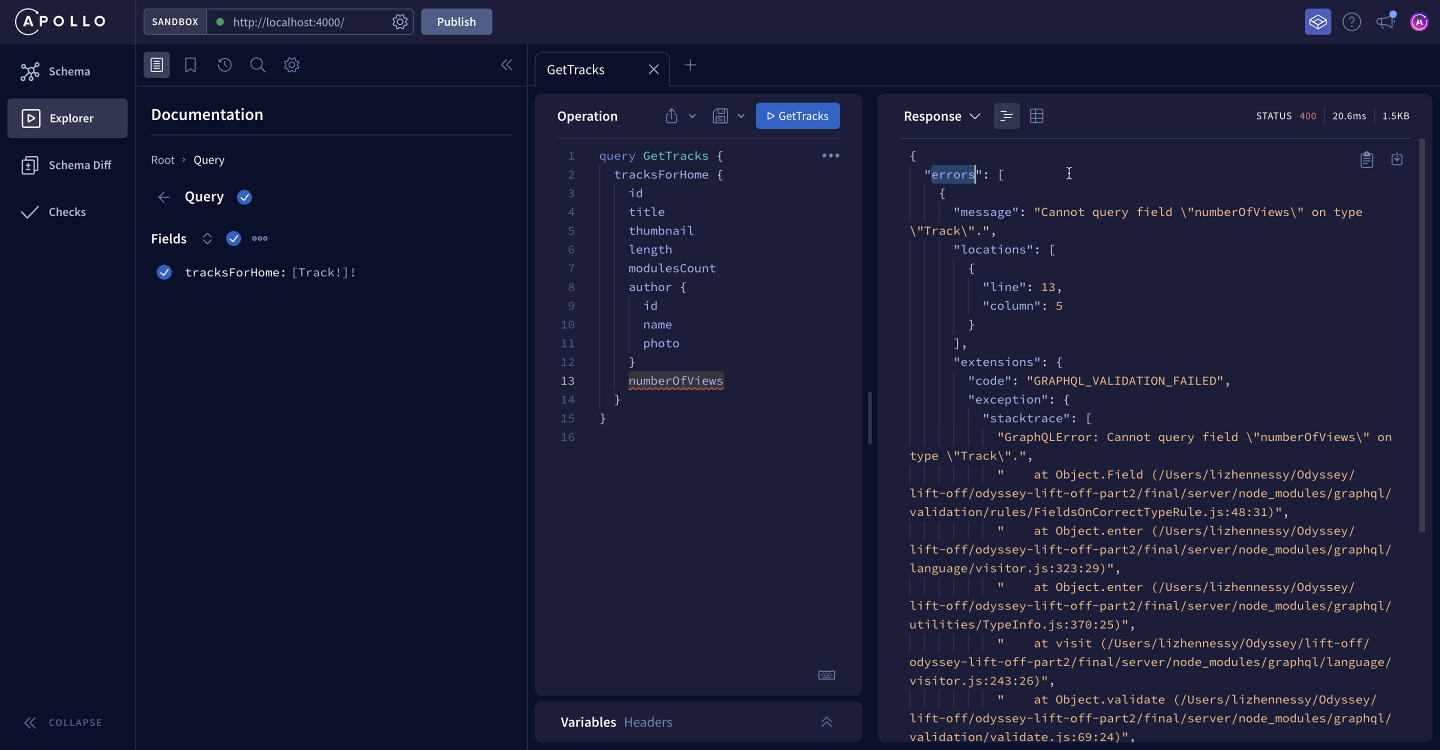Viewport: 1440px width, 750px height.
Task: Open endpoint connection settings gear
Action: (400, 22)
